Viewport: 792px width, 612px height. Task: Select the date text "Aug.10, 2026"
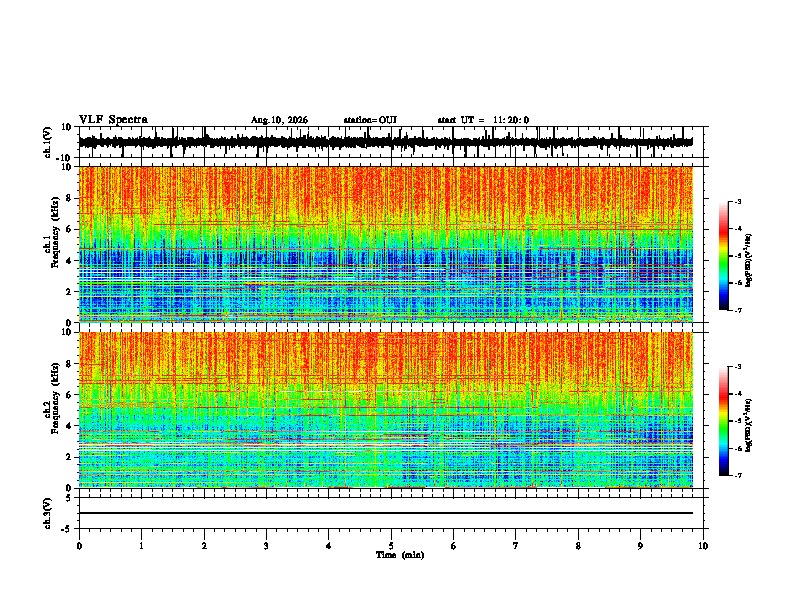[x=279, y=120]
